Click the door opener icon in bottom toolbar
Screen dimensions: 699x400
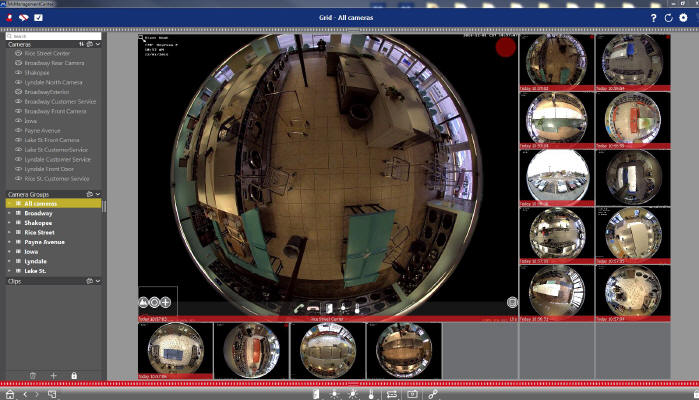316,394
